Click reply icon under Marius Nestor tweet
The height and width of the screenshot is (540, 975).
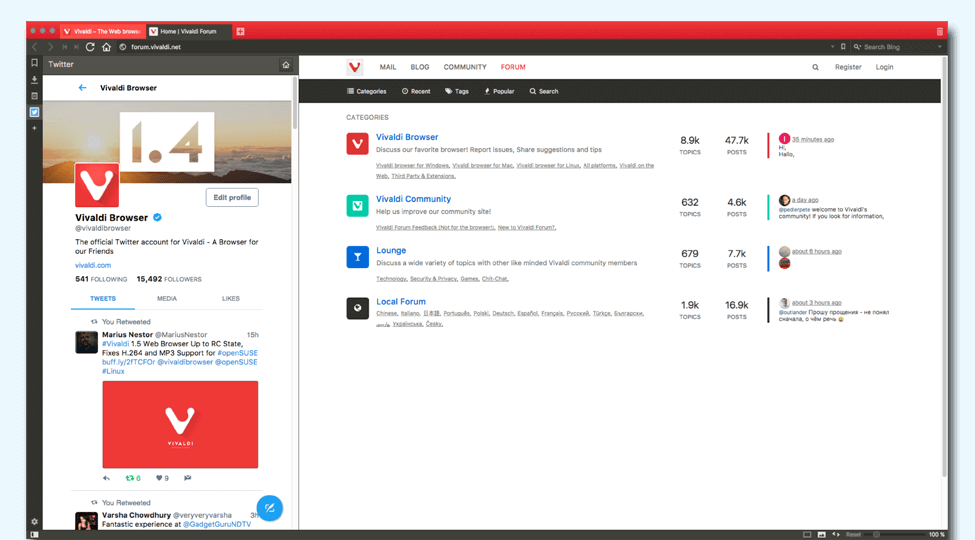pos(106,478)
